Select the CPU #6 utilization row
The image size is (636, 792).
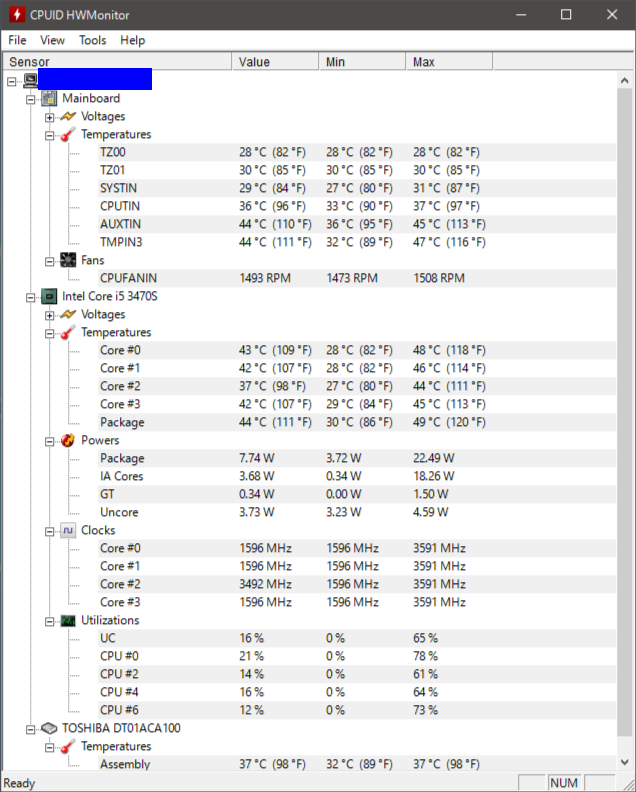coord(357,710)
